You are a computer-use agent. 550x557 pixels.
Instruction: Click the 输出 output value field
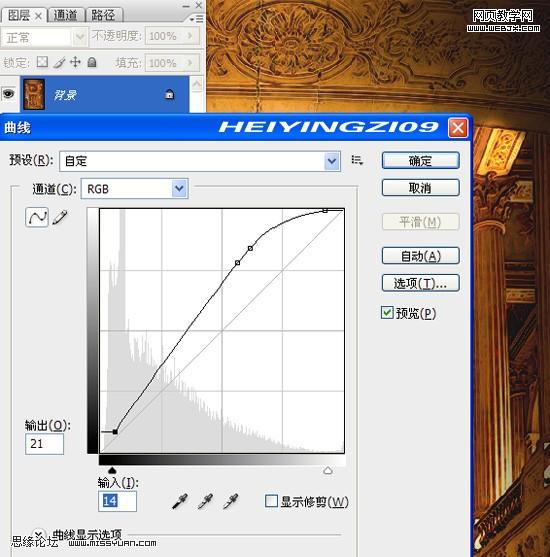(44, 444)
